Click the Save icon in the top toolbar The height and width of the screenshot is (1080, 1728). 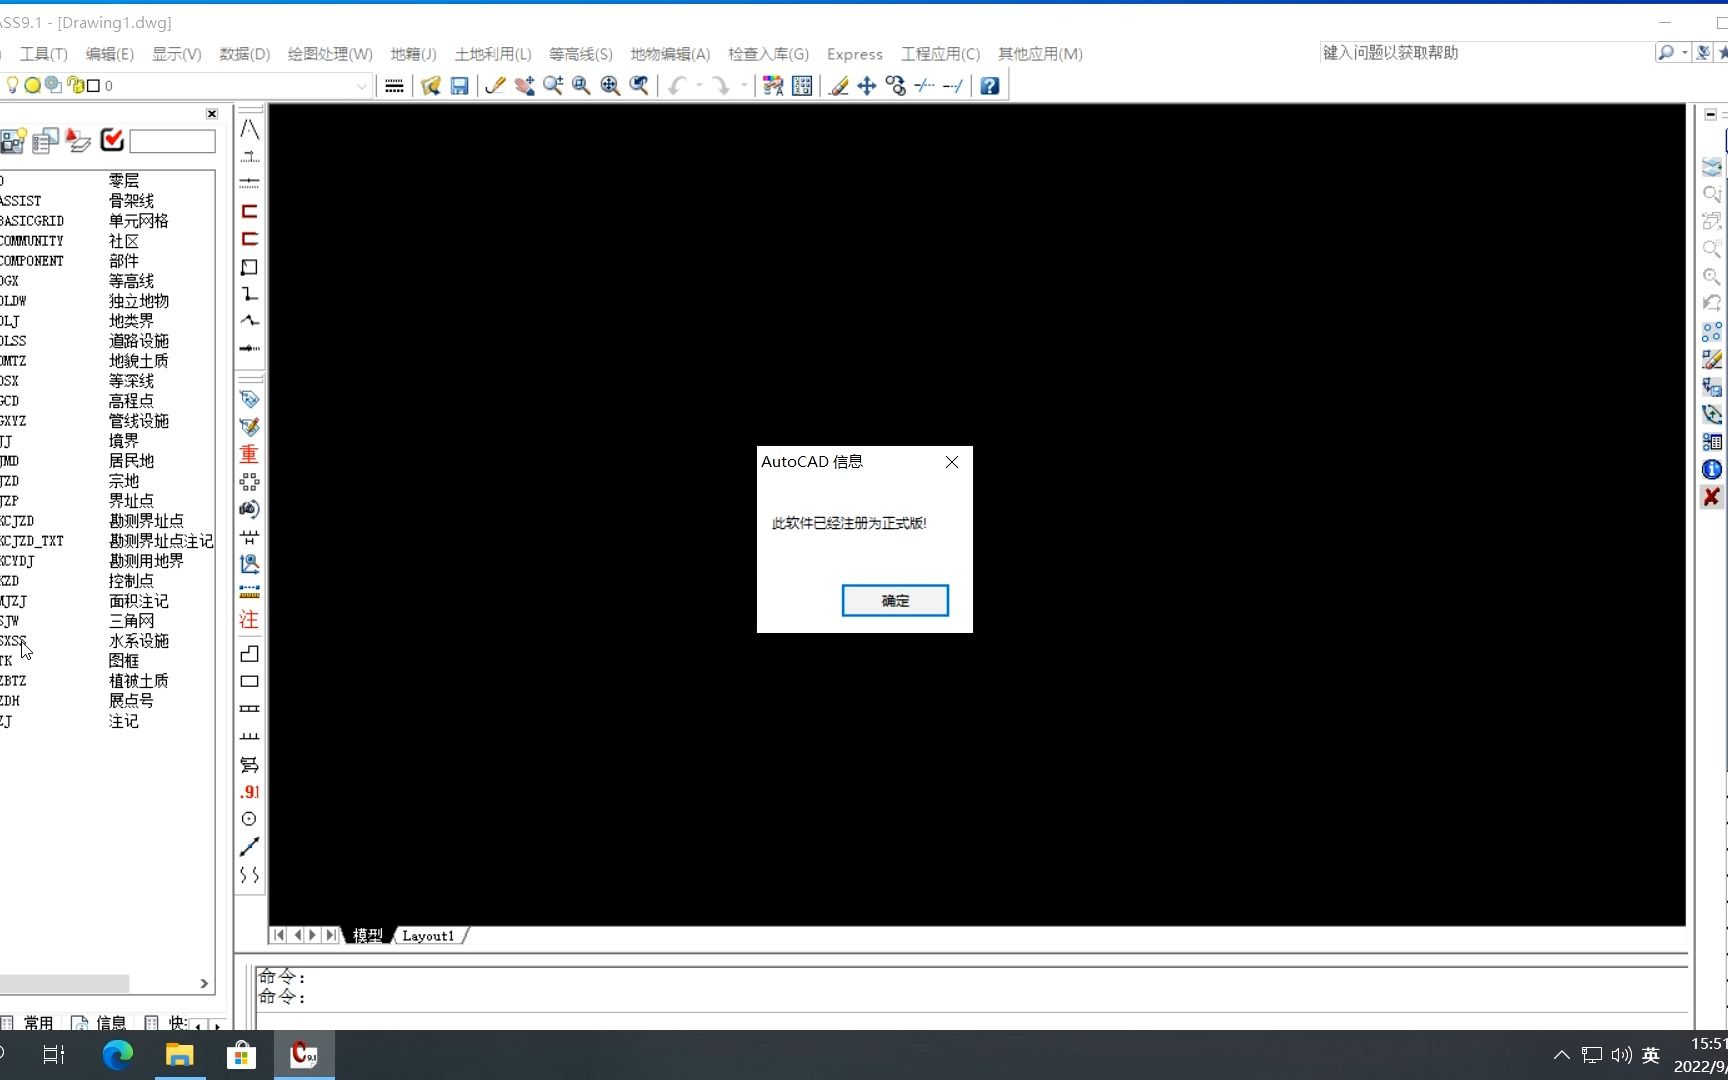(461, 86)
